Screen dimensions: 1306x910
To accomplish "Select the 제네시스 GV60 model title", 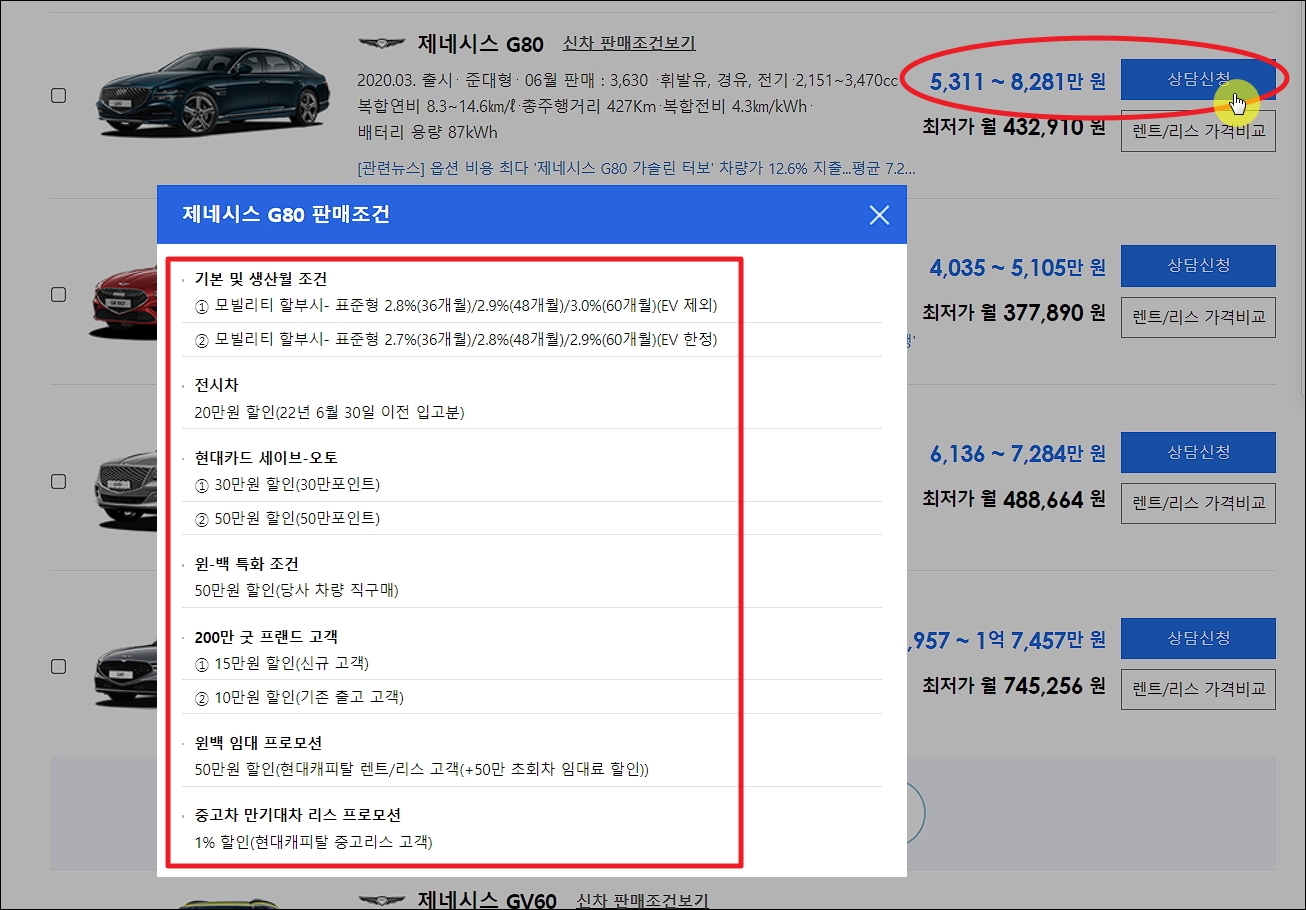I will click(x=487, y=900).
